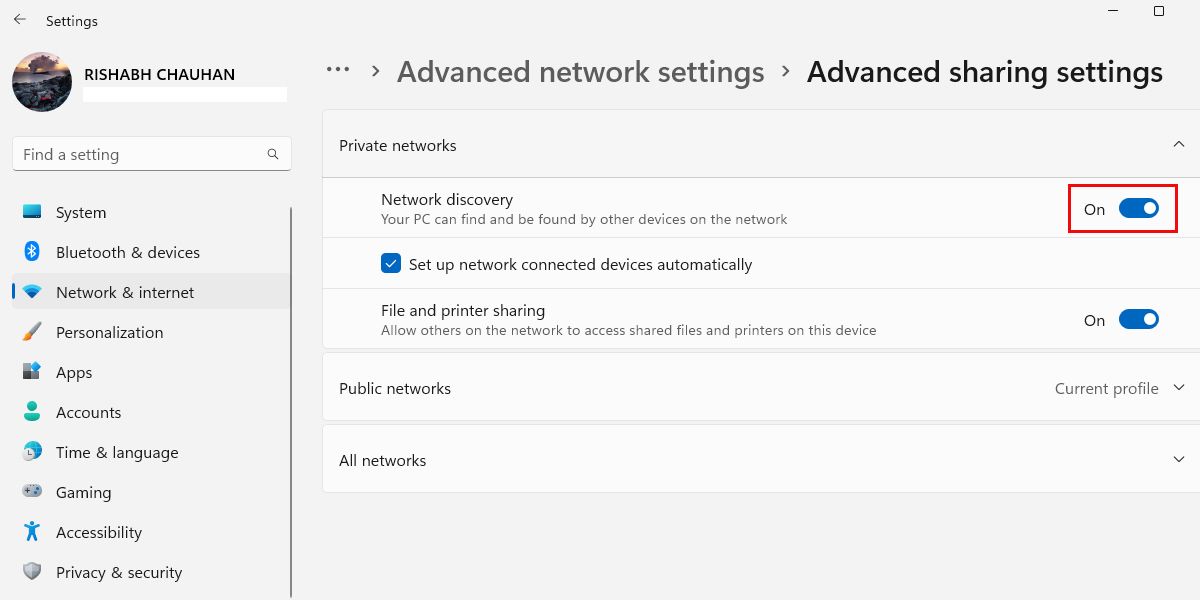Click the Find a setting search box
The height and width of the screenshot is (600, 1200).
tap(150, 154)
